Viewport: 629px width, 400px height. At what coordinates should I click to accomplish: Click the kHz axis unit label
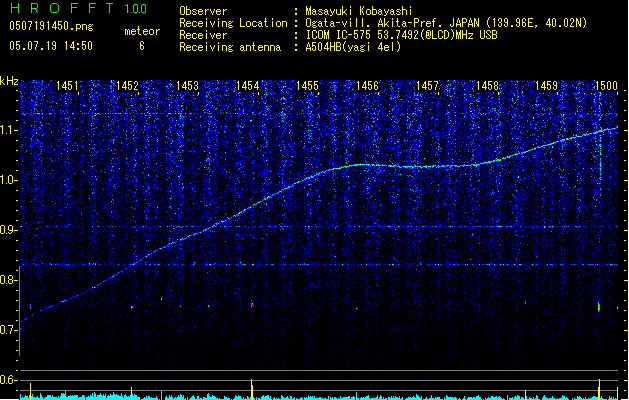tap(9, 81)
